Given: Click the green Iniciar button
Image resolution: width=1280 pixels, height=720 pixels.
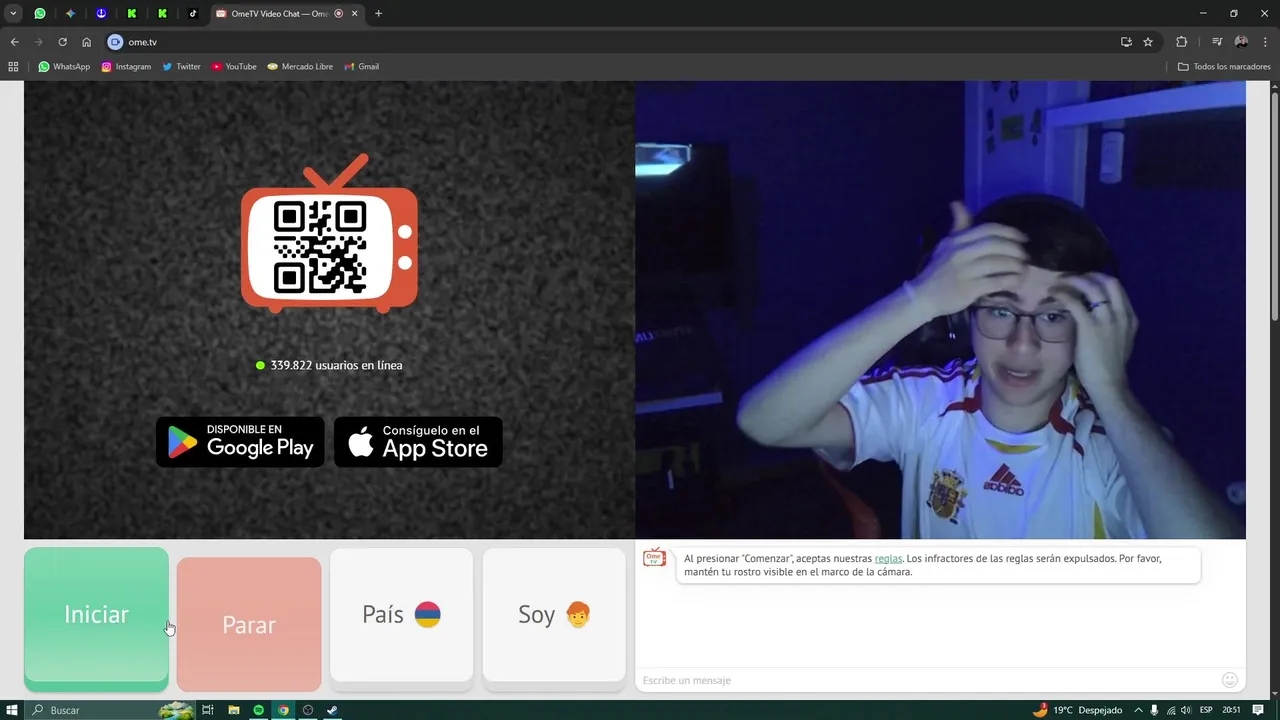Looking at the screenshot, I should [x=96, y=618].
